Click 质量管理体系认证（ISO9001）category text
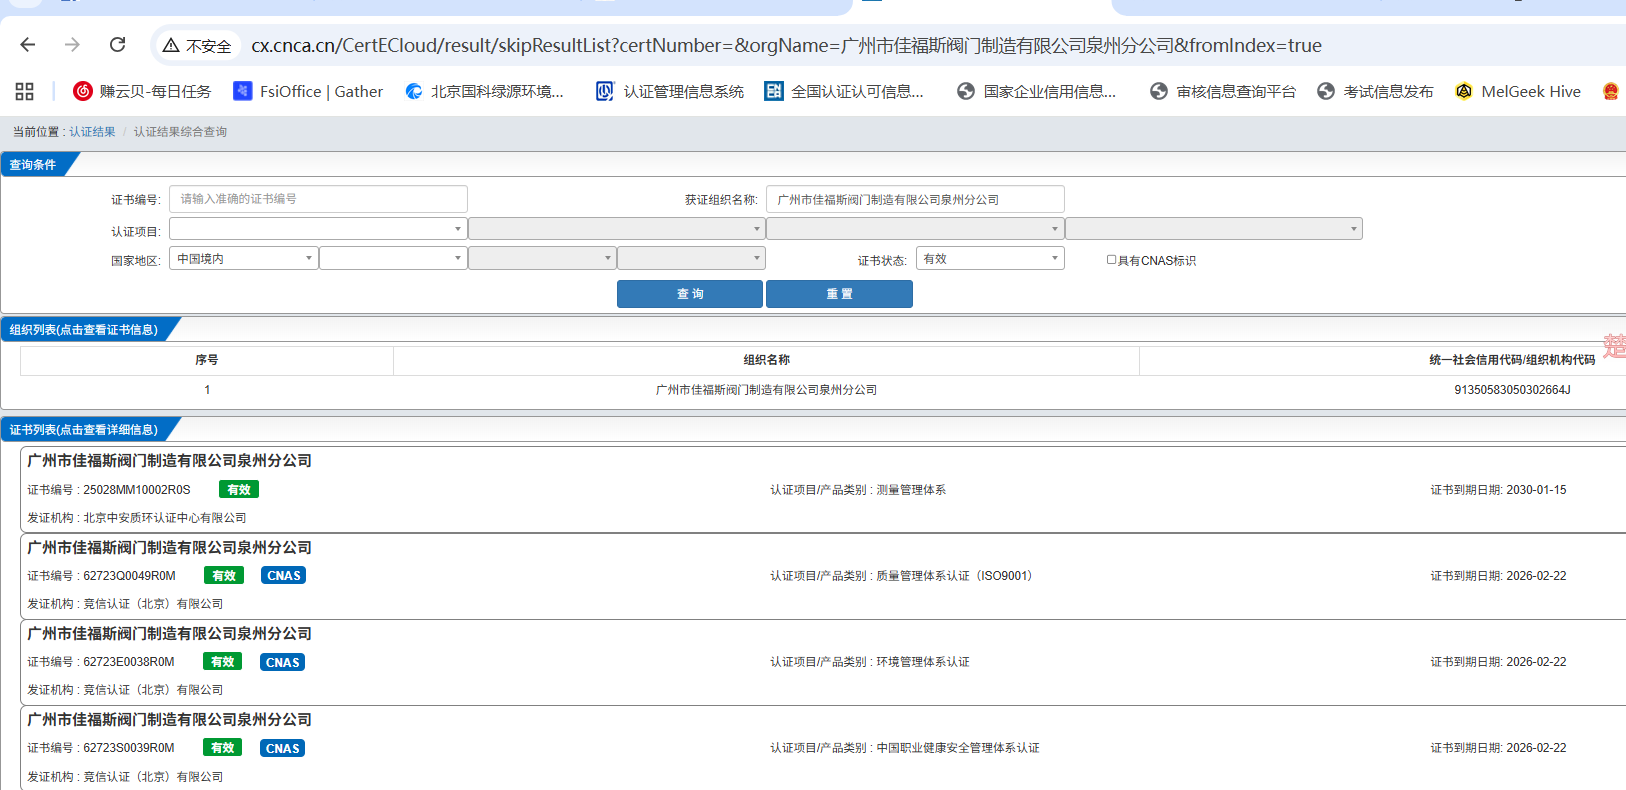Viewport: 1626px width, 790px height. (x=954, y=576)
